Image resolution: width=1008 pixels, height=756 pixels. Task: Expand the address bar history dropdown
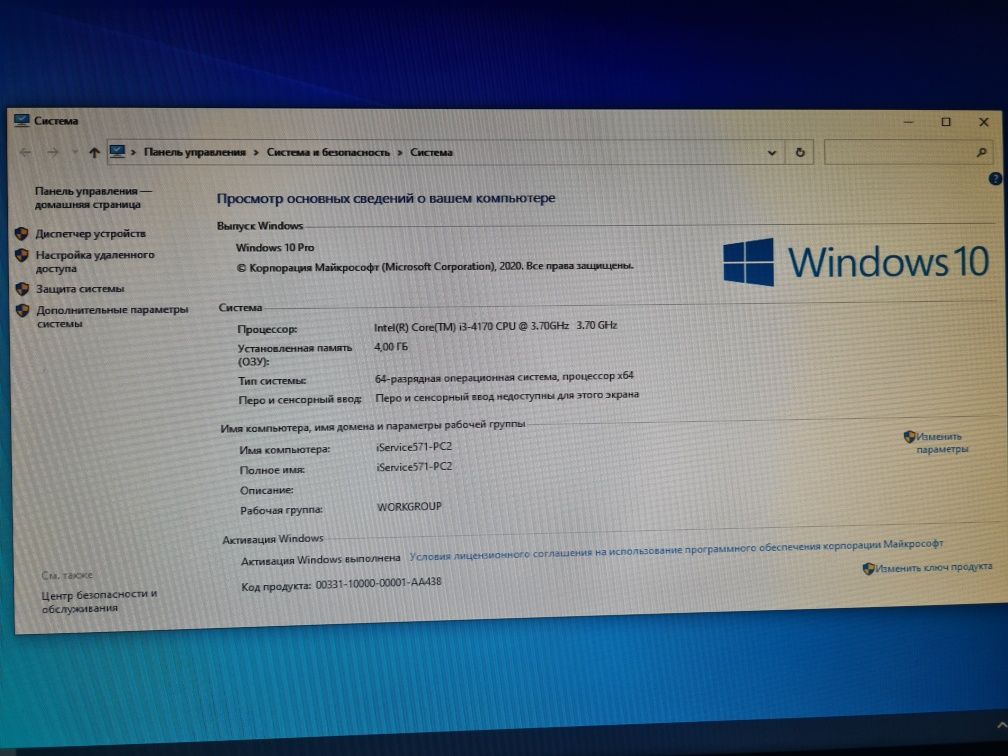pyautogui.click(x=771, y=152)
